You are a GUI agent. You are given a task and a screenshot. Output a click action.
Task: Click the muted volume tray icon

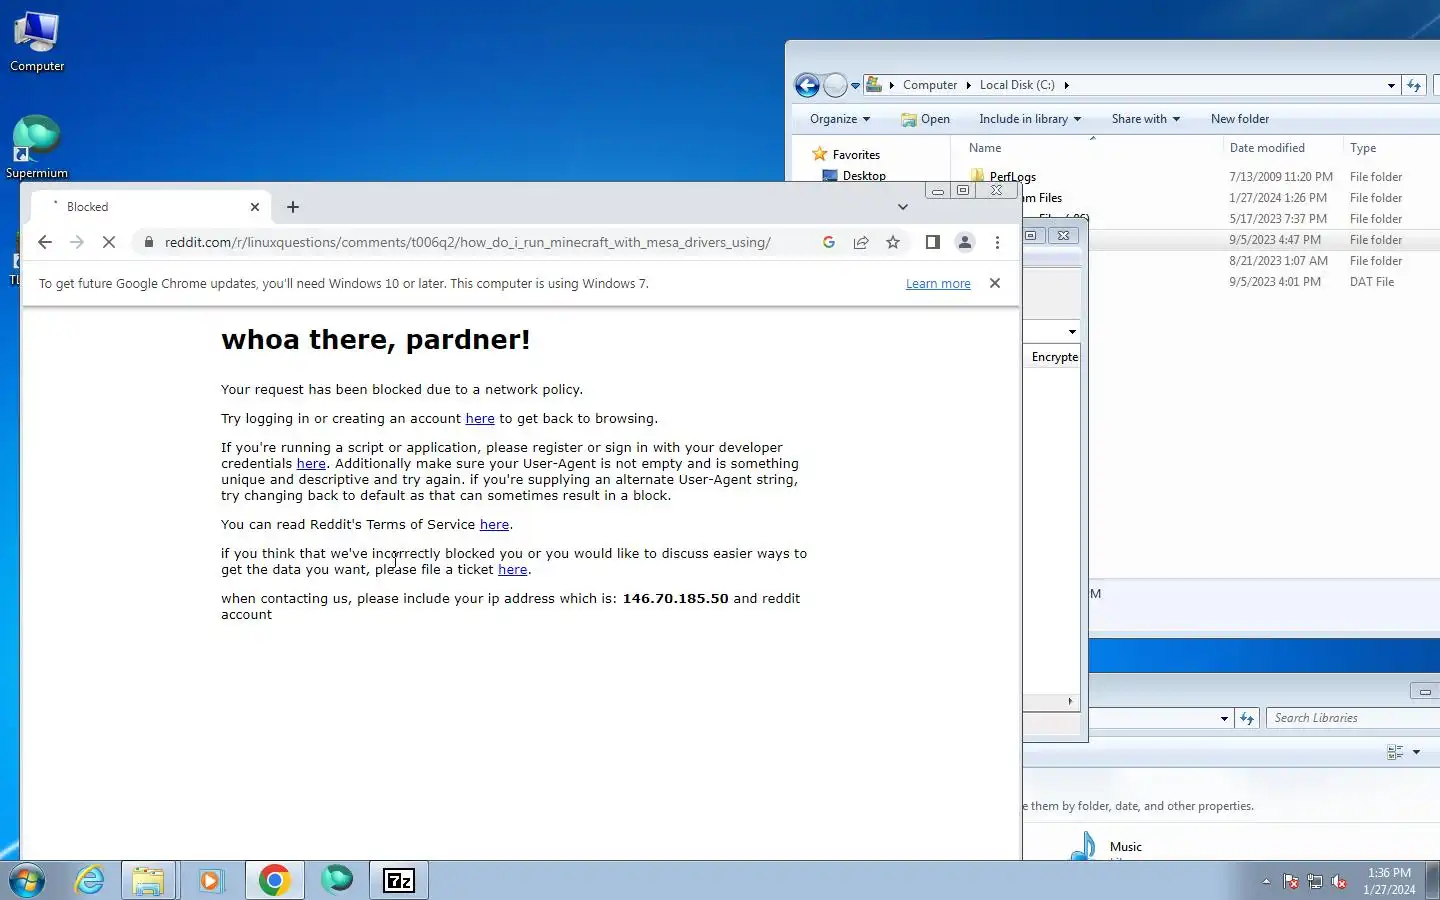tap(1340, 881)
